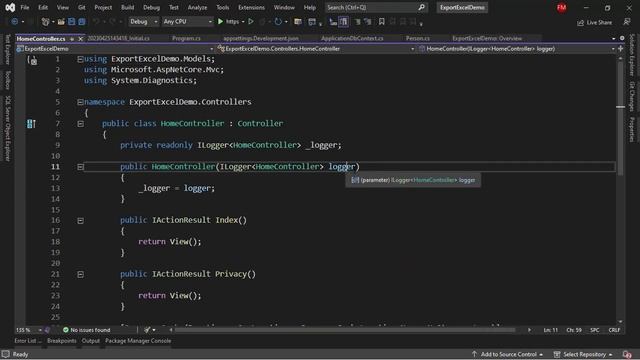Click the highlighted toolbar toggle left of the bookmark
Viewport: 640px width, 360px height.
coord(344,22)
